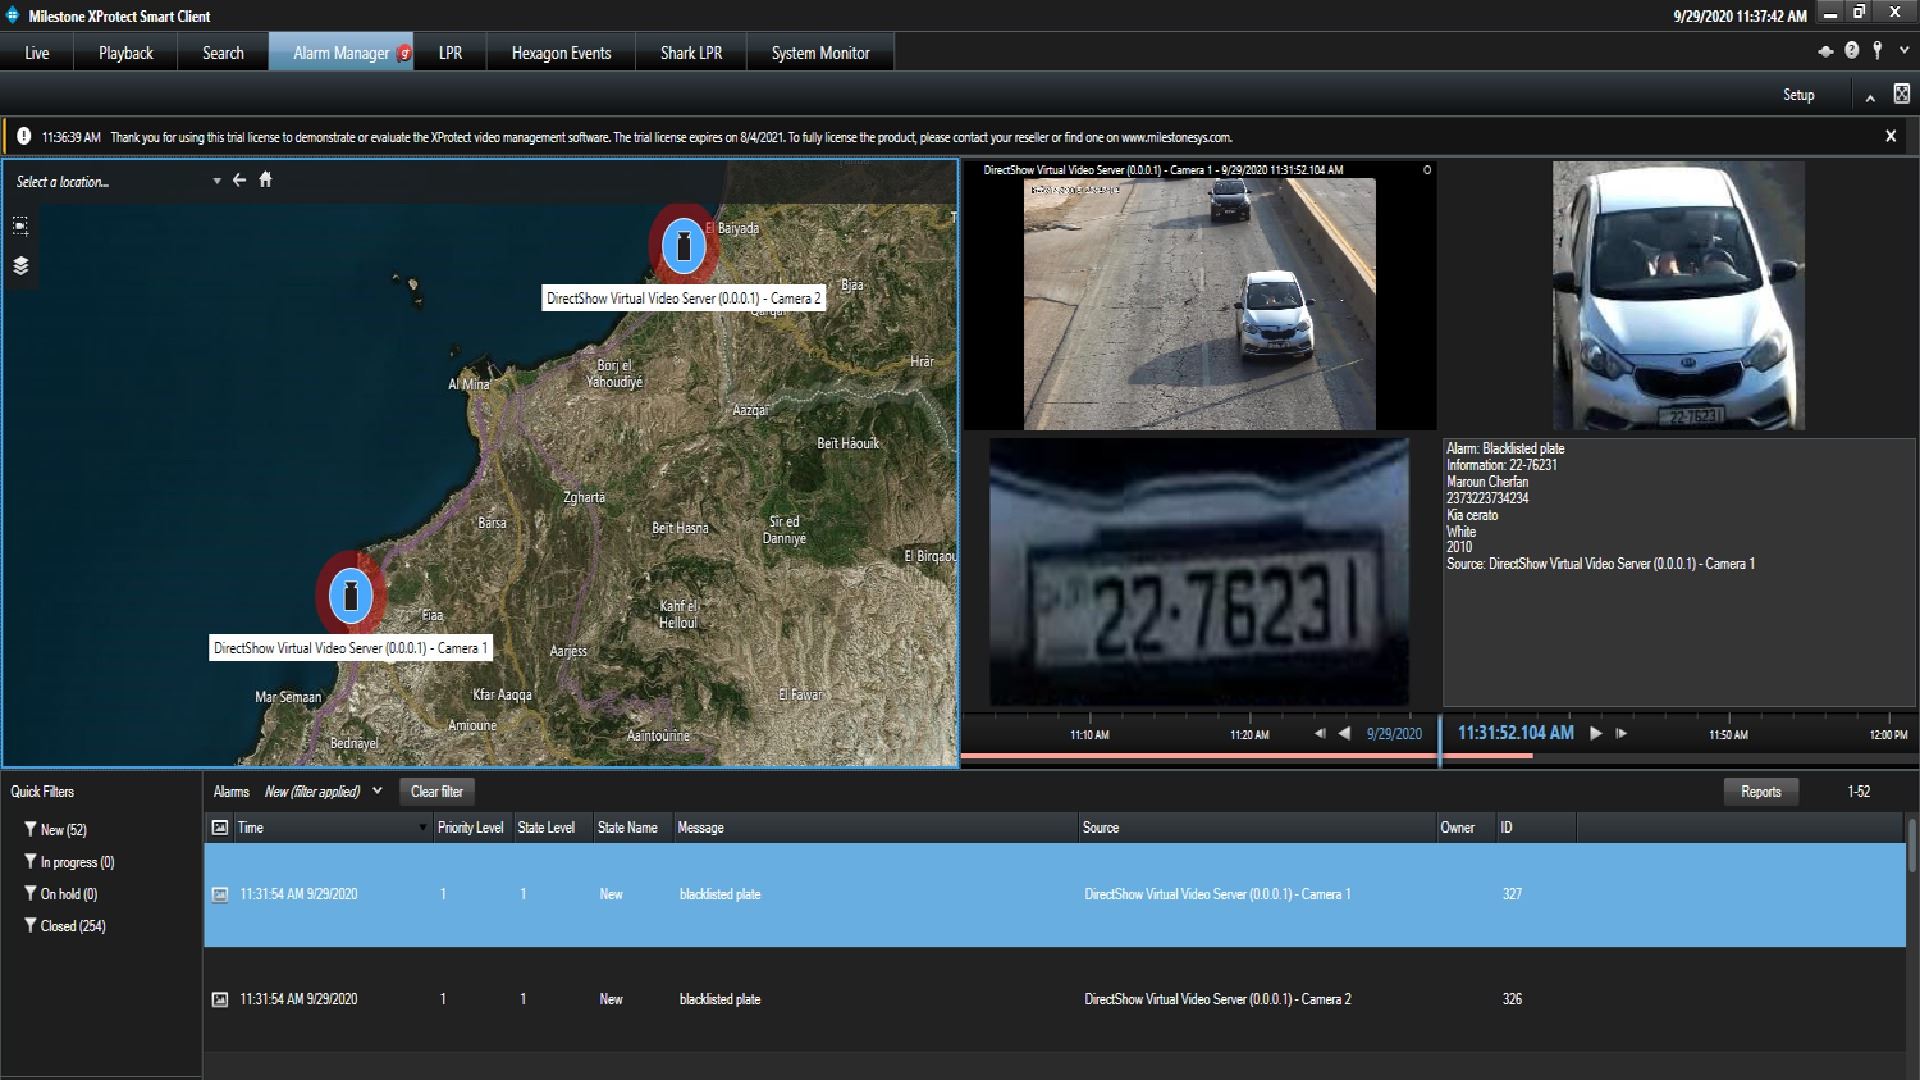Go back to previous map location
Screen dimensions: 1920x1080
pyautogui.click(x=239, y=180)
